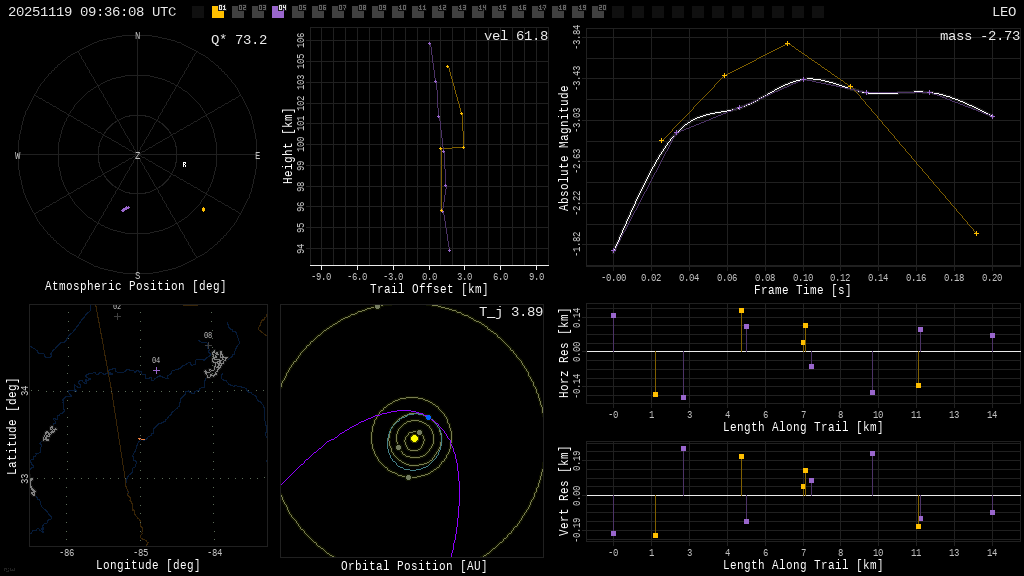Select the orange station 01 indicator
Viewport: 1024px width, 576px height.
[218, 12]
